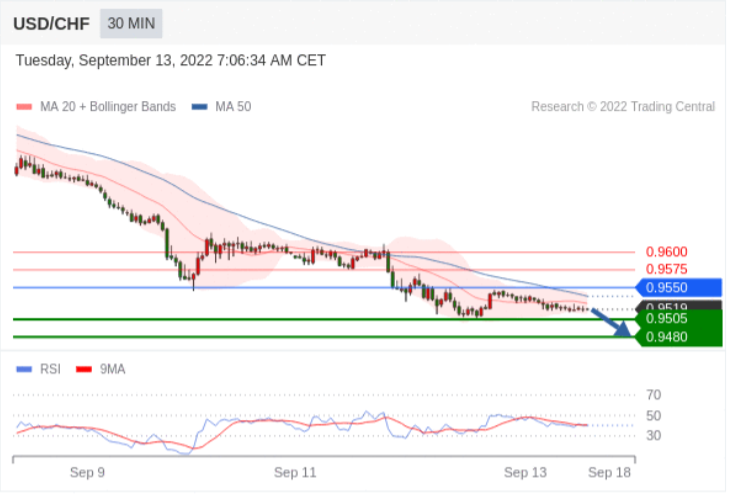Click the pink MA 20 legend swatch

pos(24,107)
